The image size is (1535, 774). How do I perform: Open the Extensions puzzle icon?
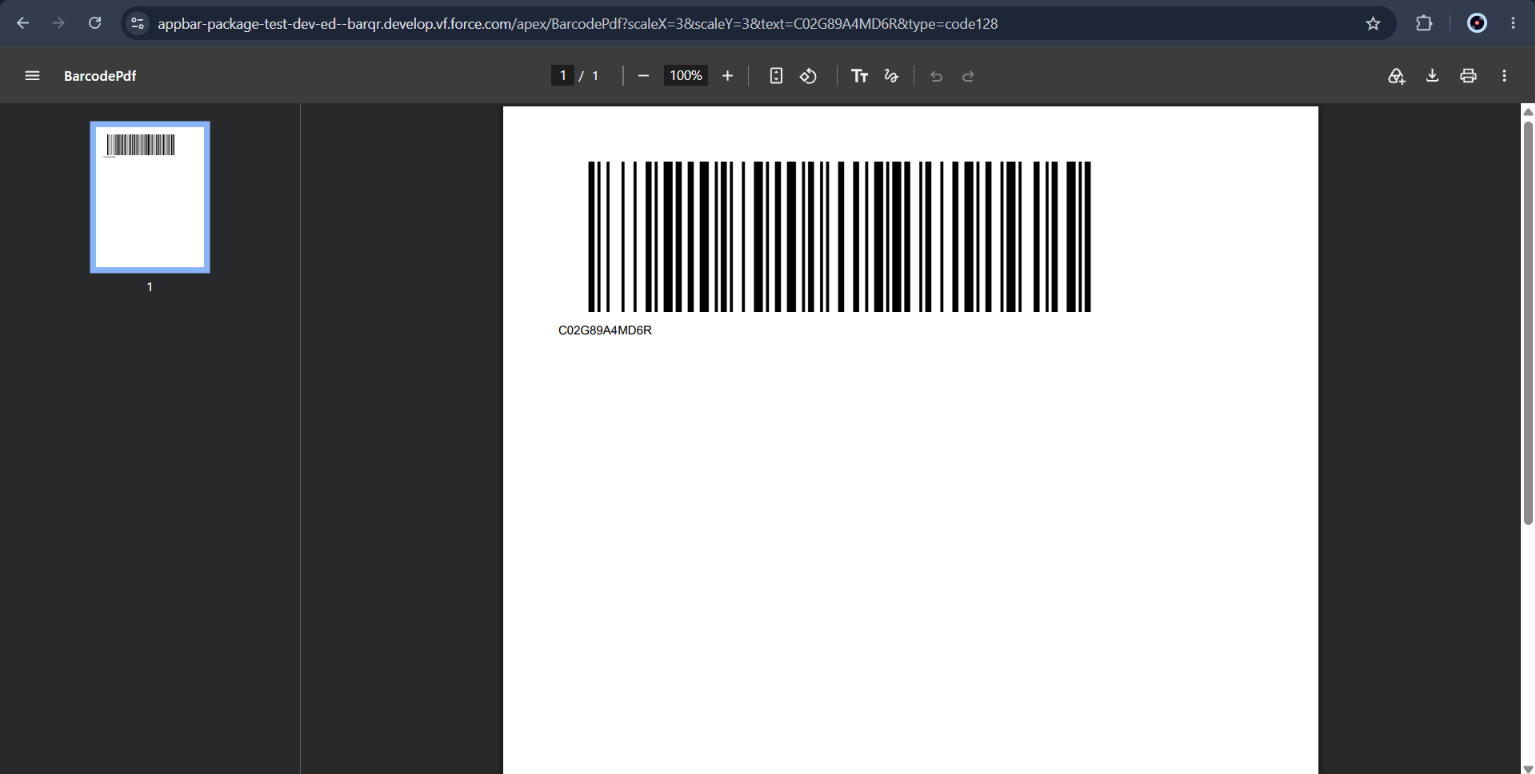point(1424,23)
